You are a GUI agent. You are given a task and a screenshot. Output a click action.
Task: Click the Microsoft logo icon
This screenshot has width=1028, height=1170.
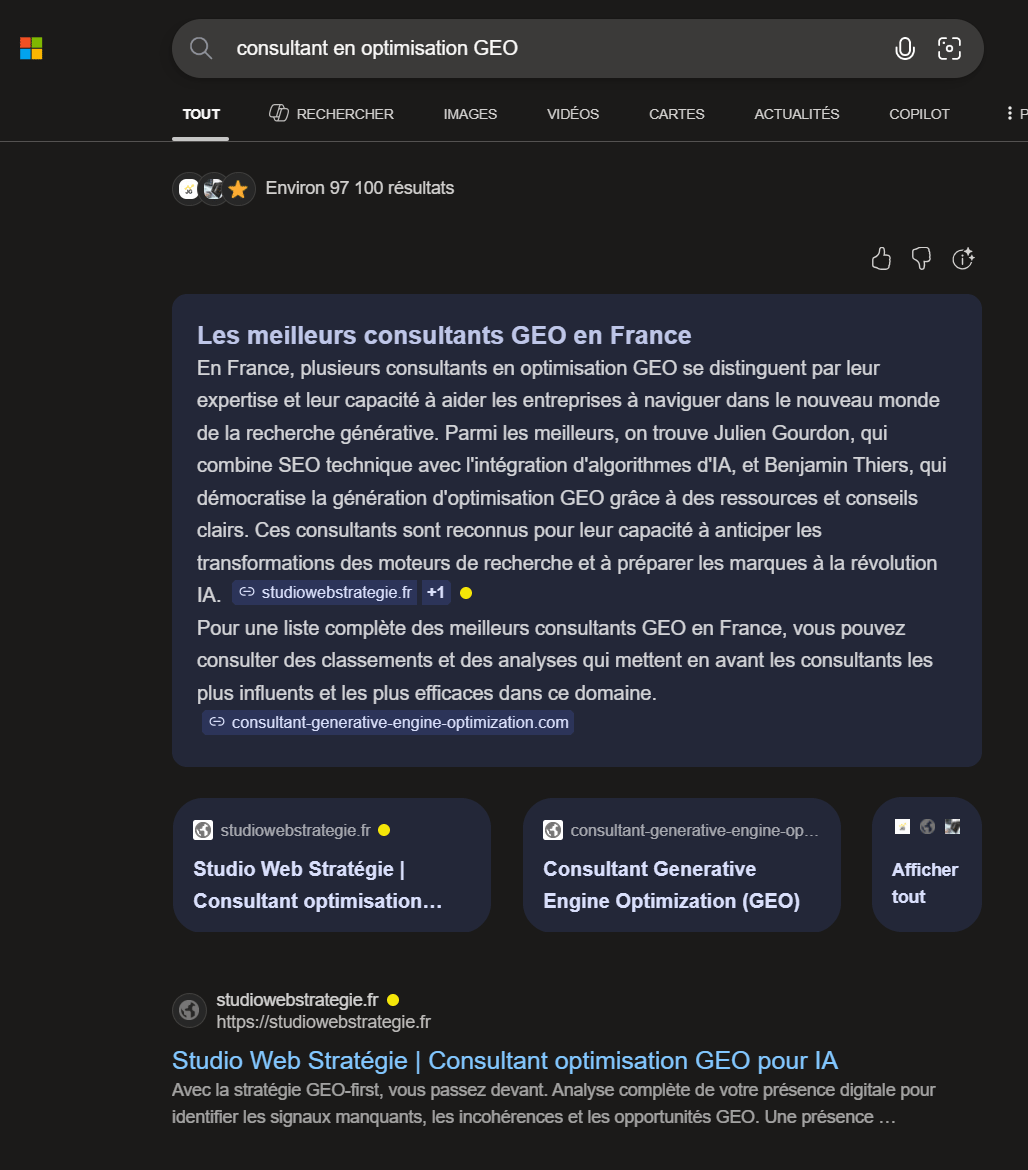tap(31, 48)
